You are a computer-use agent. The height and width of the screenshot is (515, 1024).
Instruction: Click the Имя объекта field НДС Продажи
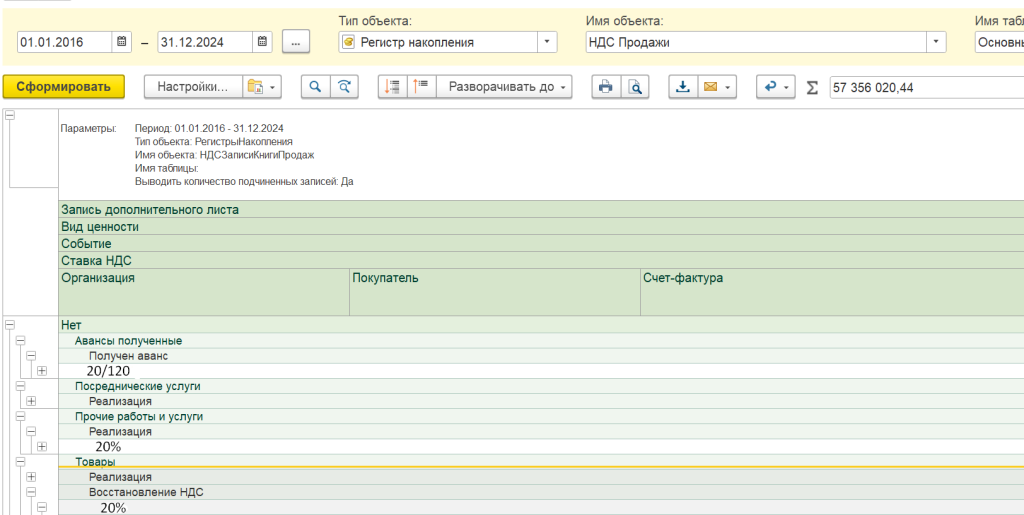click(756, 42)
